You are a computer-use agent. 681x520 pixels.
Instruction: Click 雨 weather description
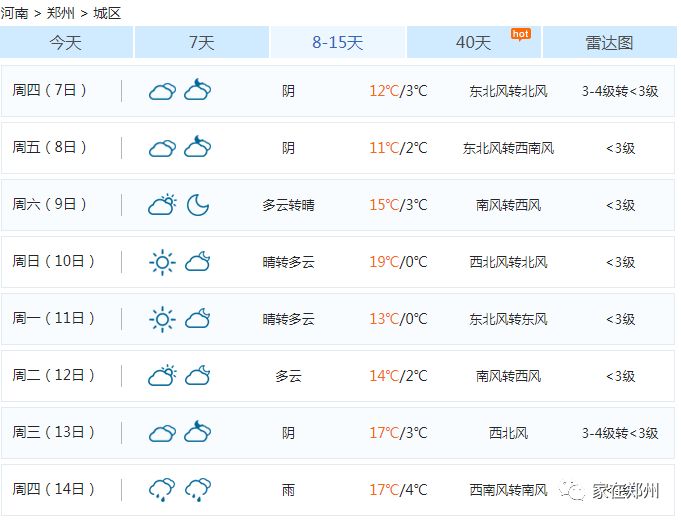coord(288,490)
